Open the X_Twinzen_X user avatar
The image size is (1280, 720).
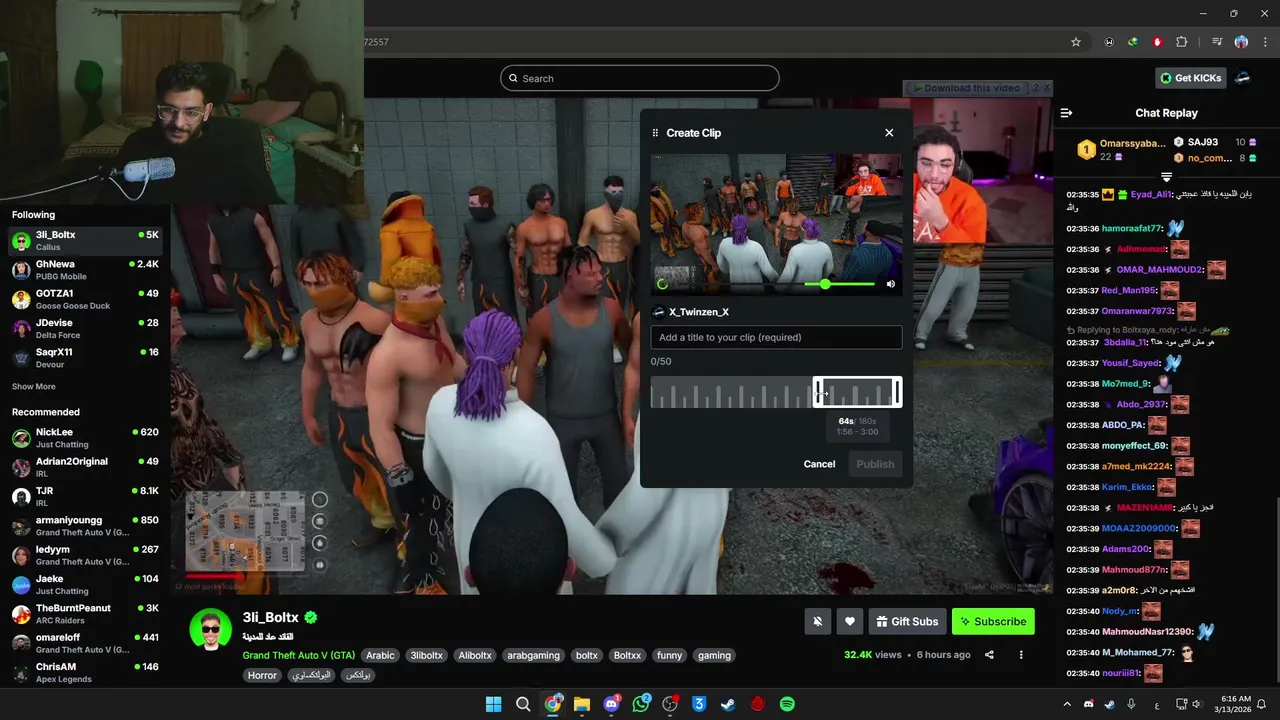[658, 312]
